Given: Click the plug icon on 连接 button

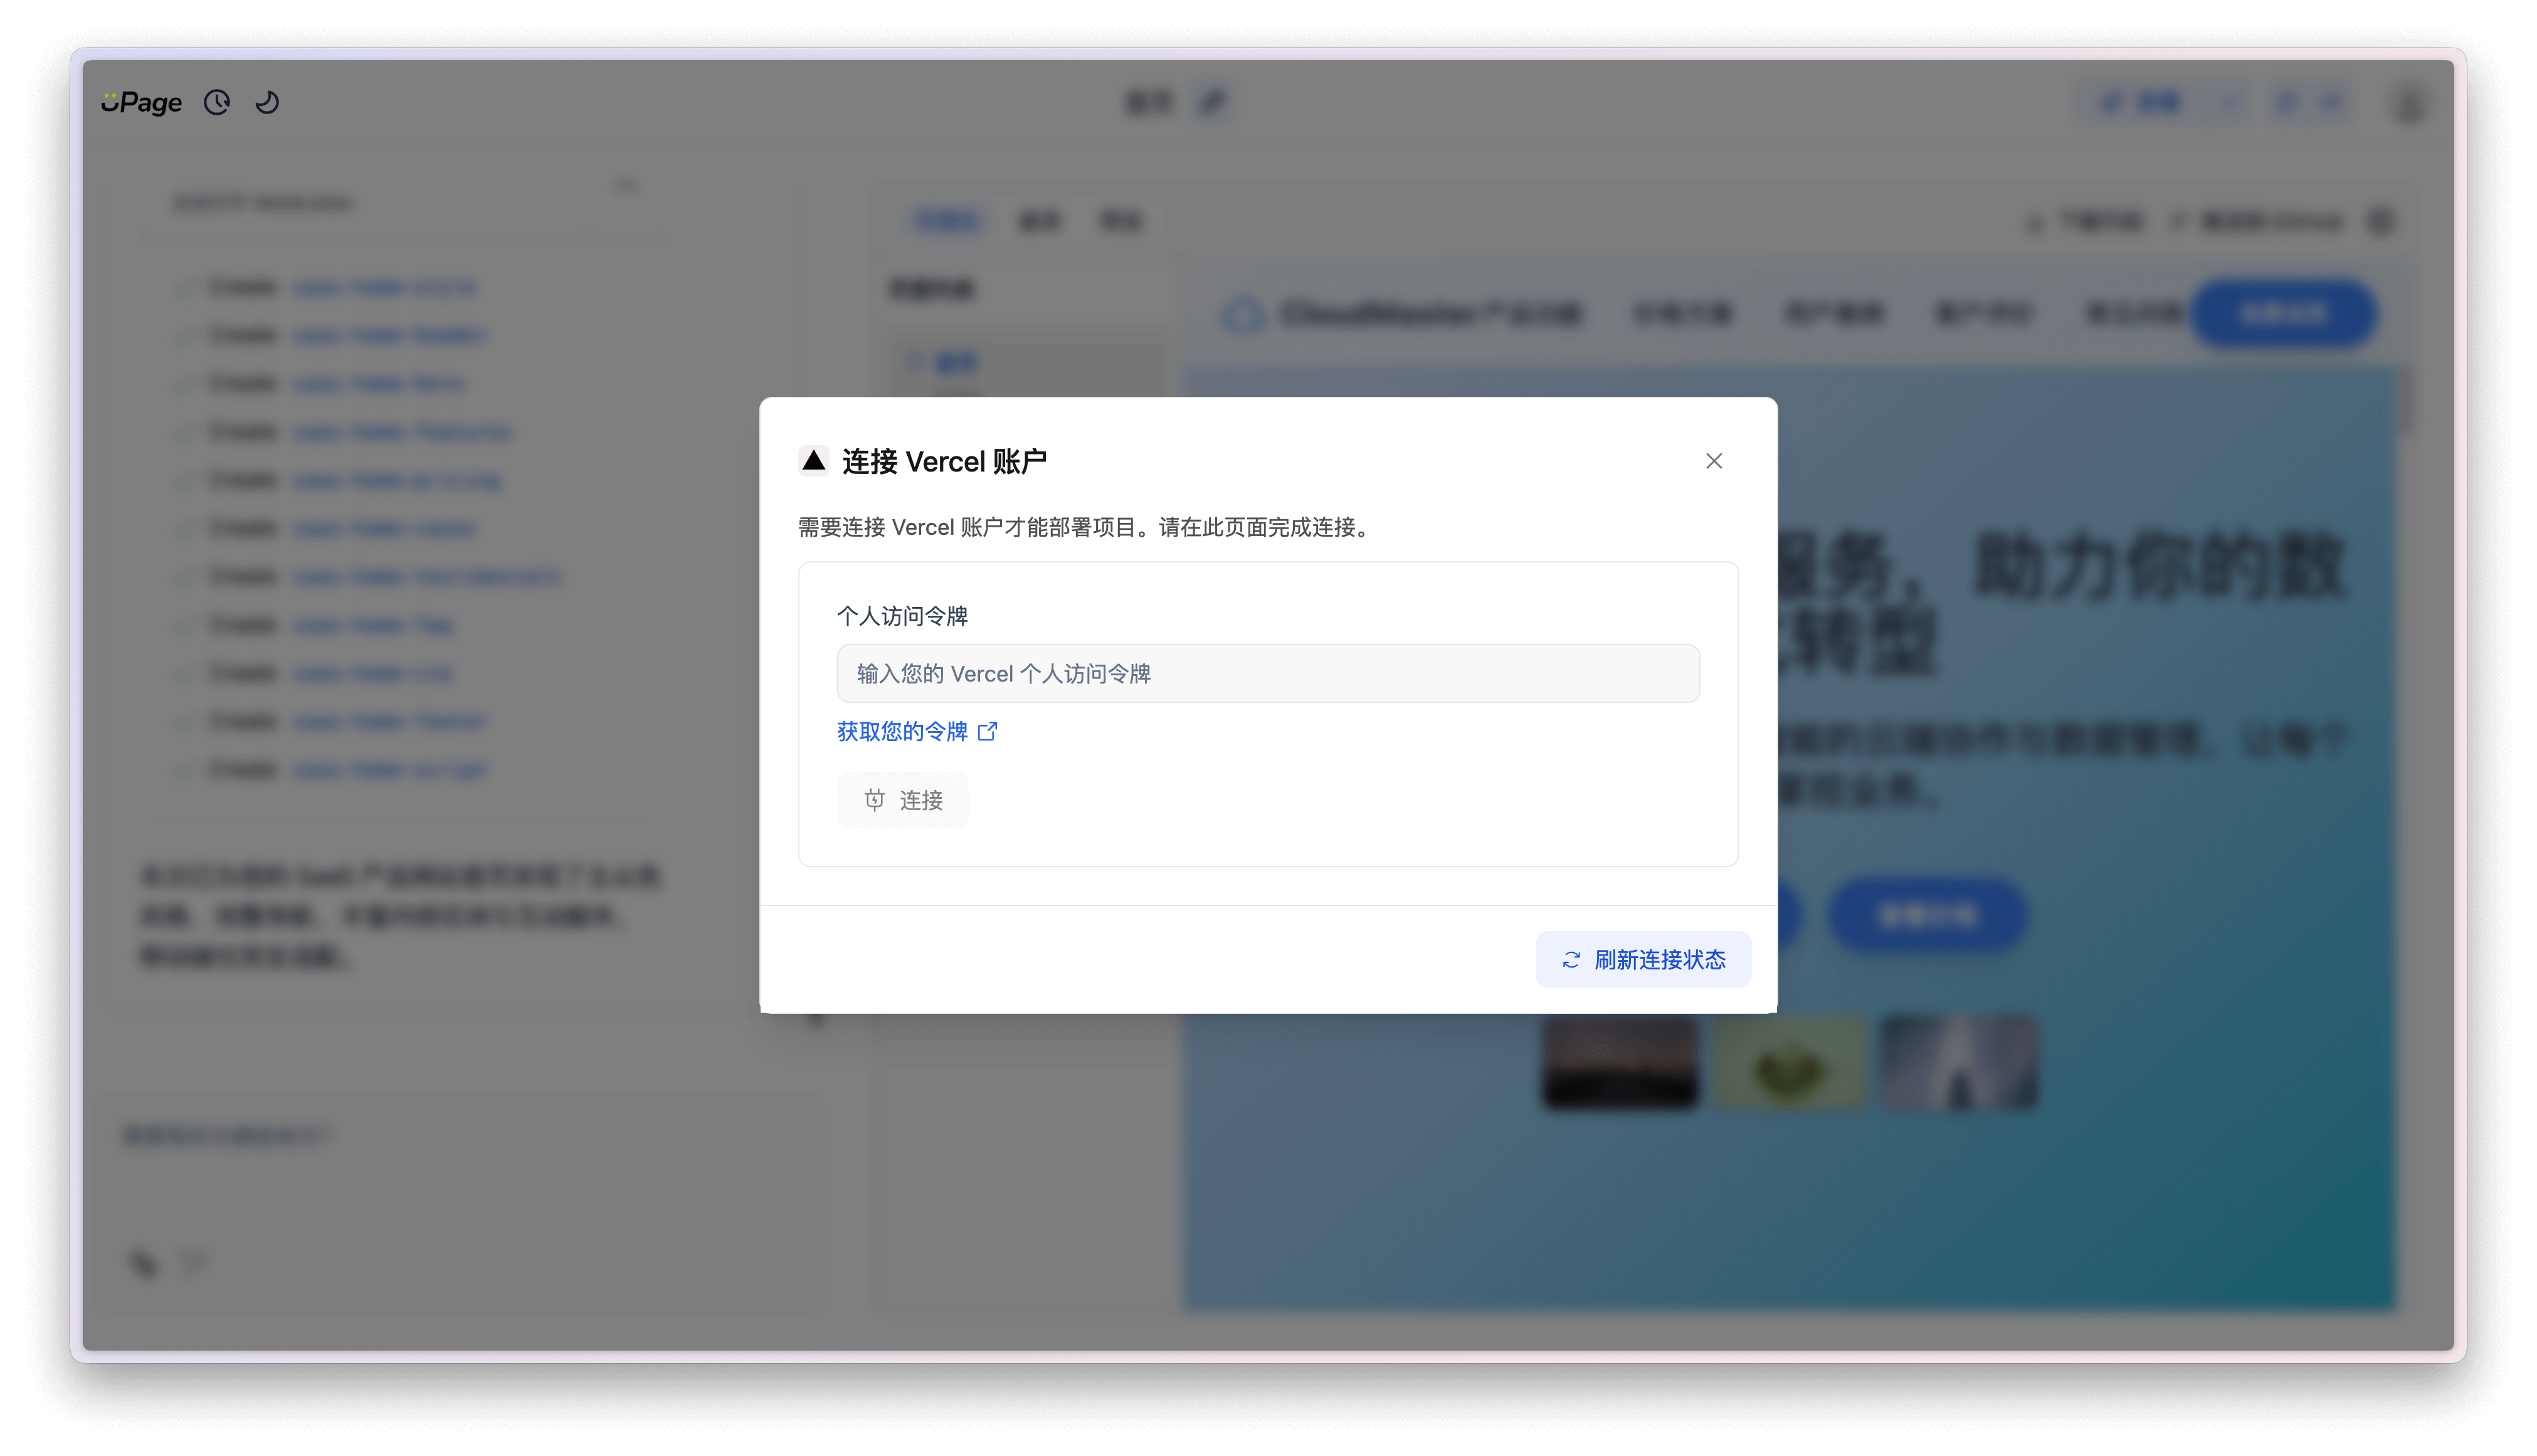Looking at the screenshot, I should 874,799.
